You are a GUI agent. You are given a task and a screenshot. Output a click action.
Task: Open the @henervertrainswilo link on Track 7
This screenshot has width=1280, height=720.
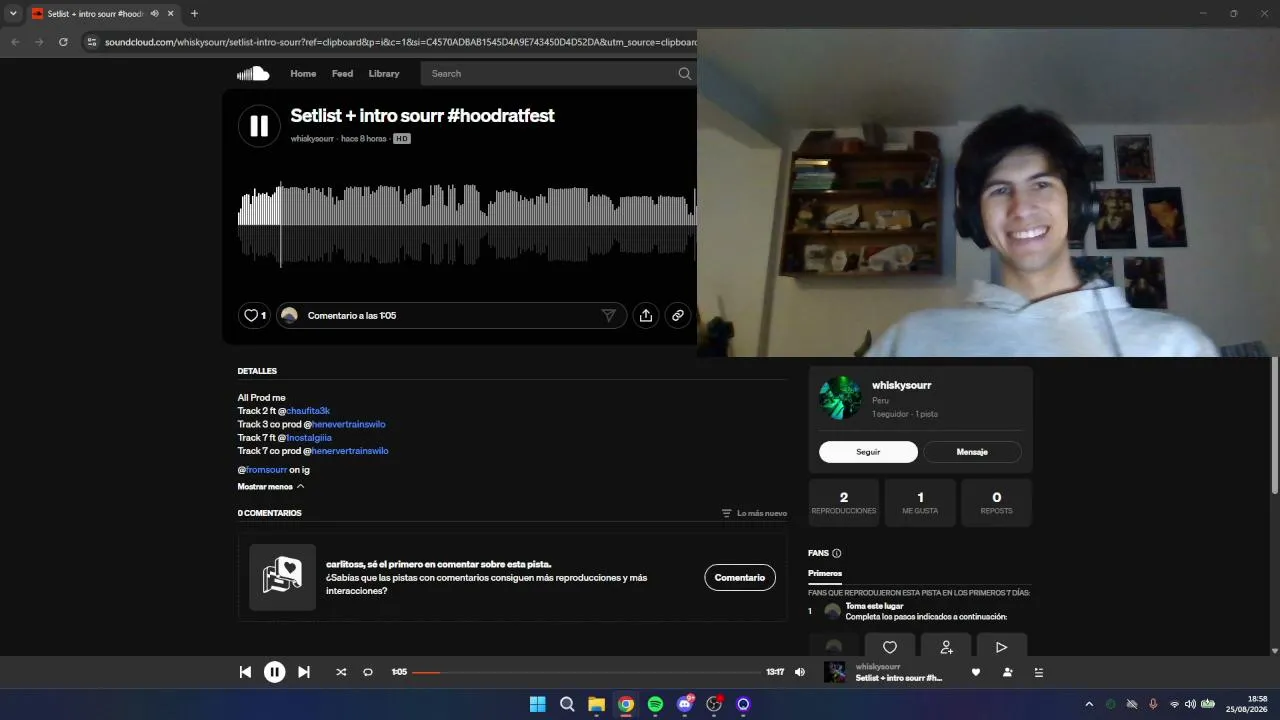(349, 451)
